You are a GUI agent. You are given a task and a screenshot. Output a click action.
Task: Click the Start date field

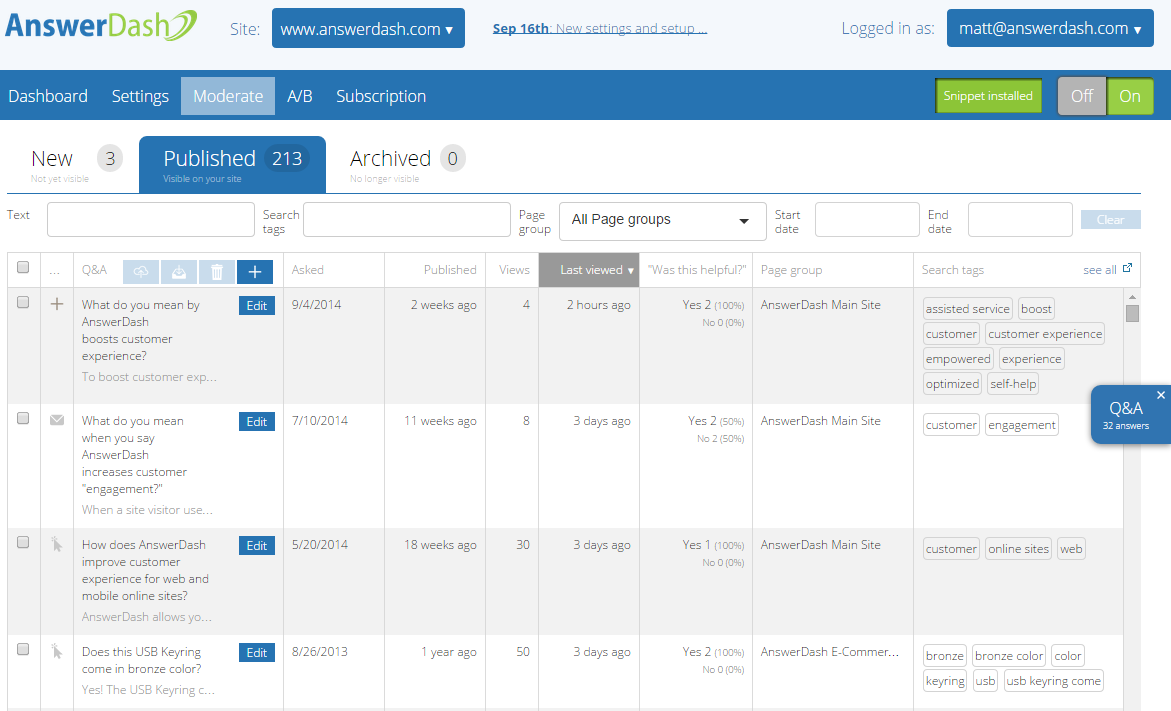tap(867, 220)
